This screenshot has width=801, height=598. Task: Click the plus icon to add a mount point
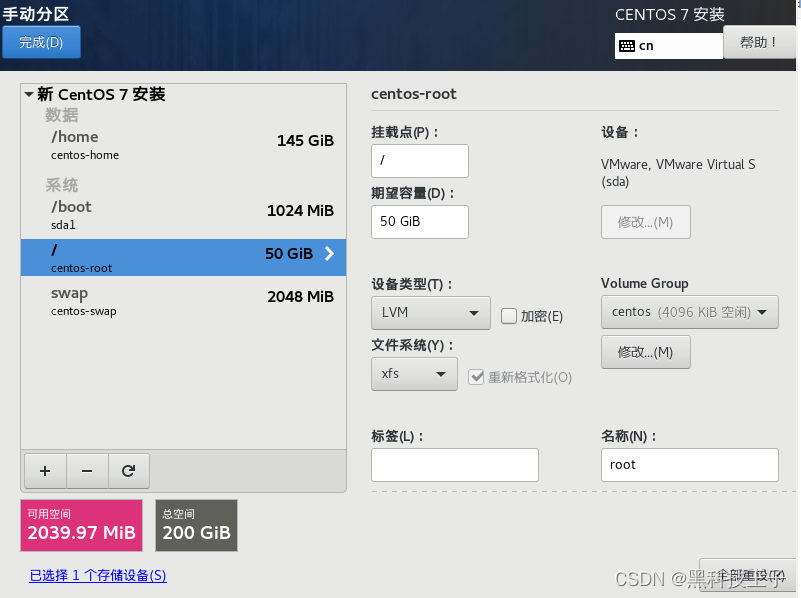point(45,471)
